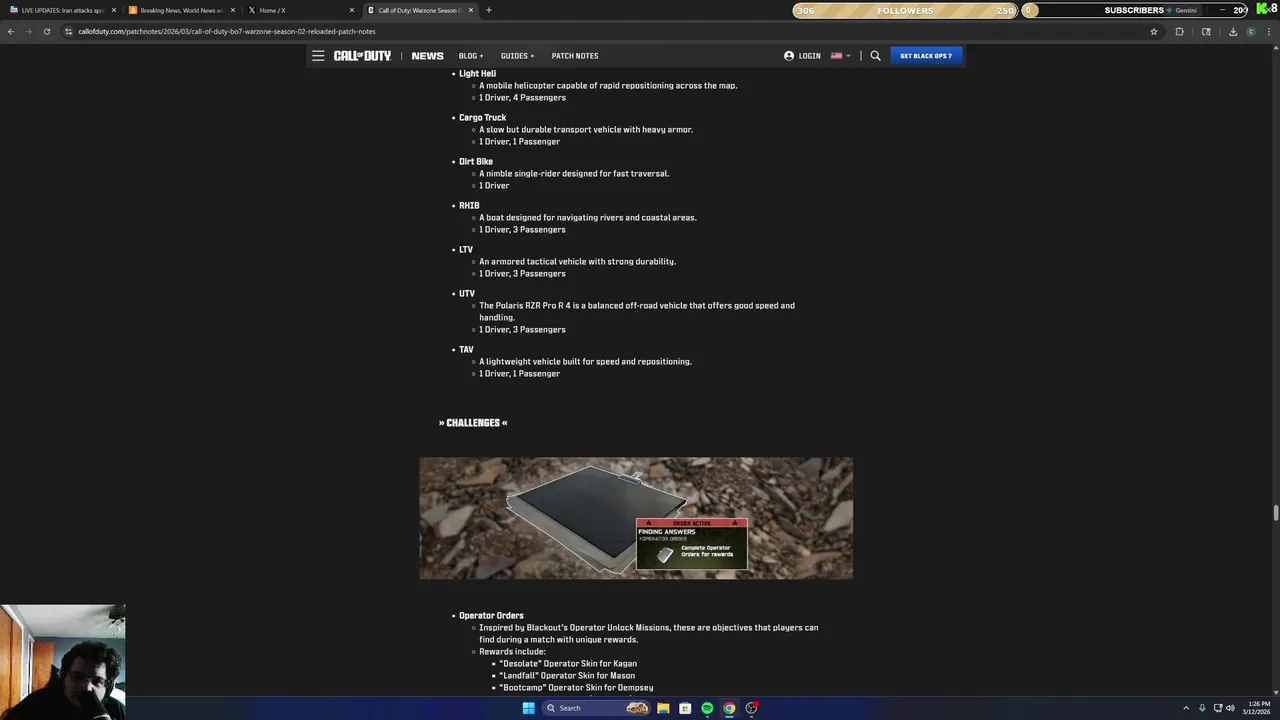Screen dimensions: 1280x720
Task: Click the site search magnifier icon
Action: tap(875, 56)
